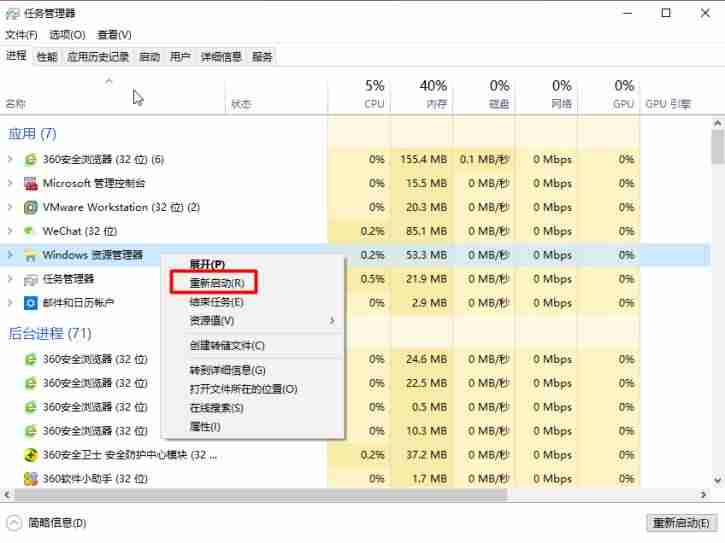Choose 结束任务(E) in the context menu
Viewport: 725px width, 543px height.
pos(216,302)
